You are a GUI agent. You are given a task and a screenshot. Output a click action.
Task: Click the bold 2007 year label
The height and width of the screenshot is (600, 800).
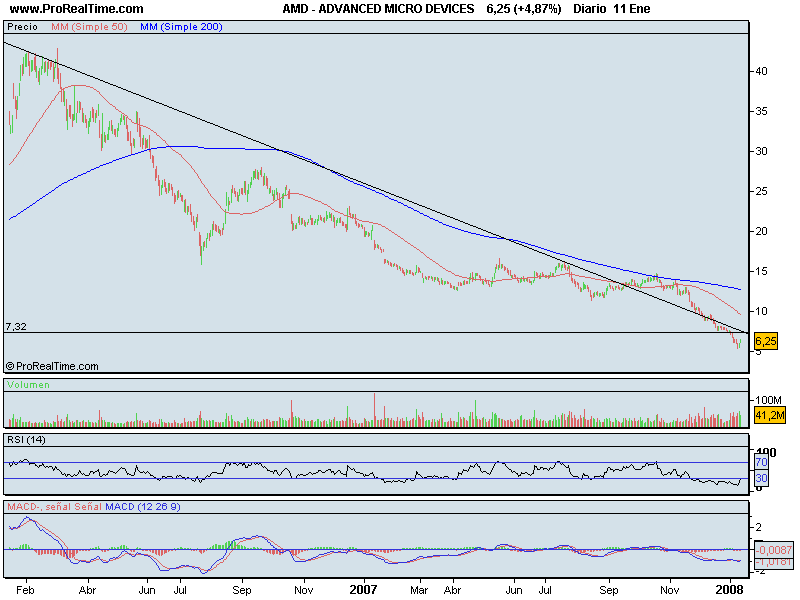363,590
